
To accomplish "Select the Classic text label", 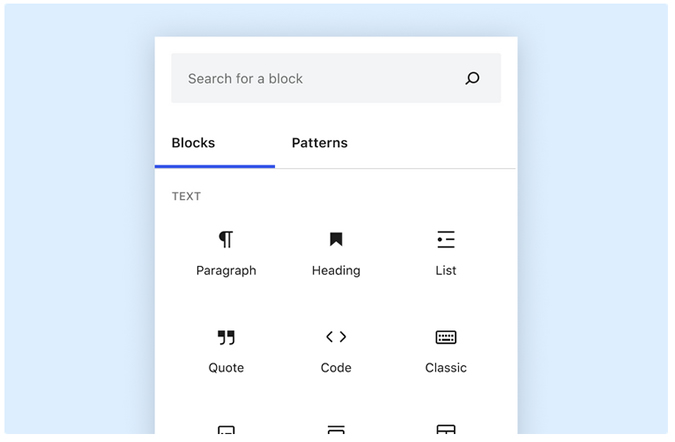I will coord(446,368).
